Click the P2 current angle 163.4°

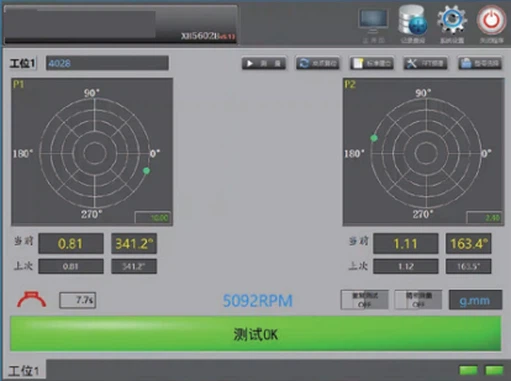coord(469,244)
